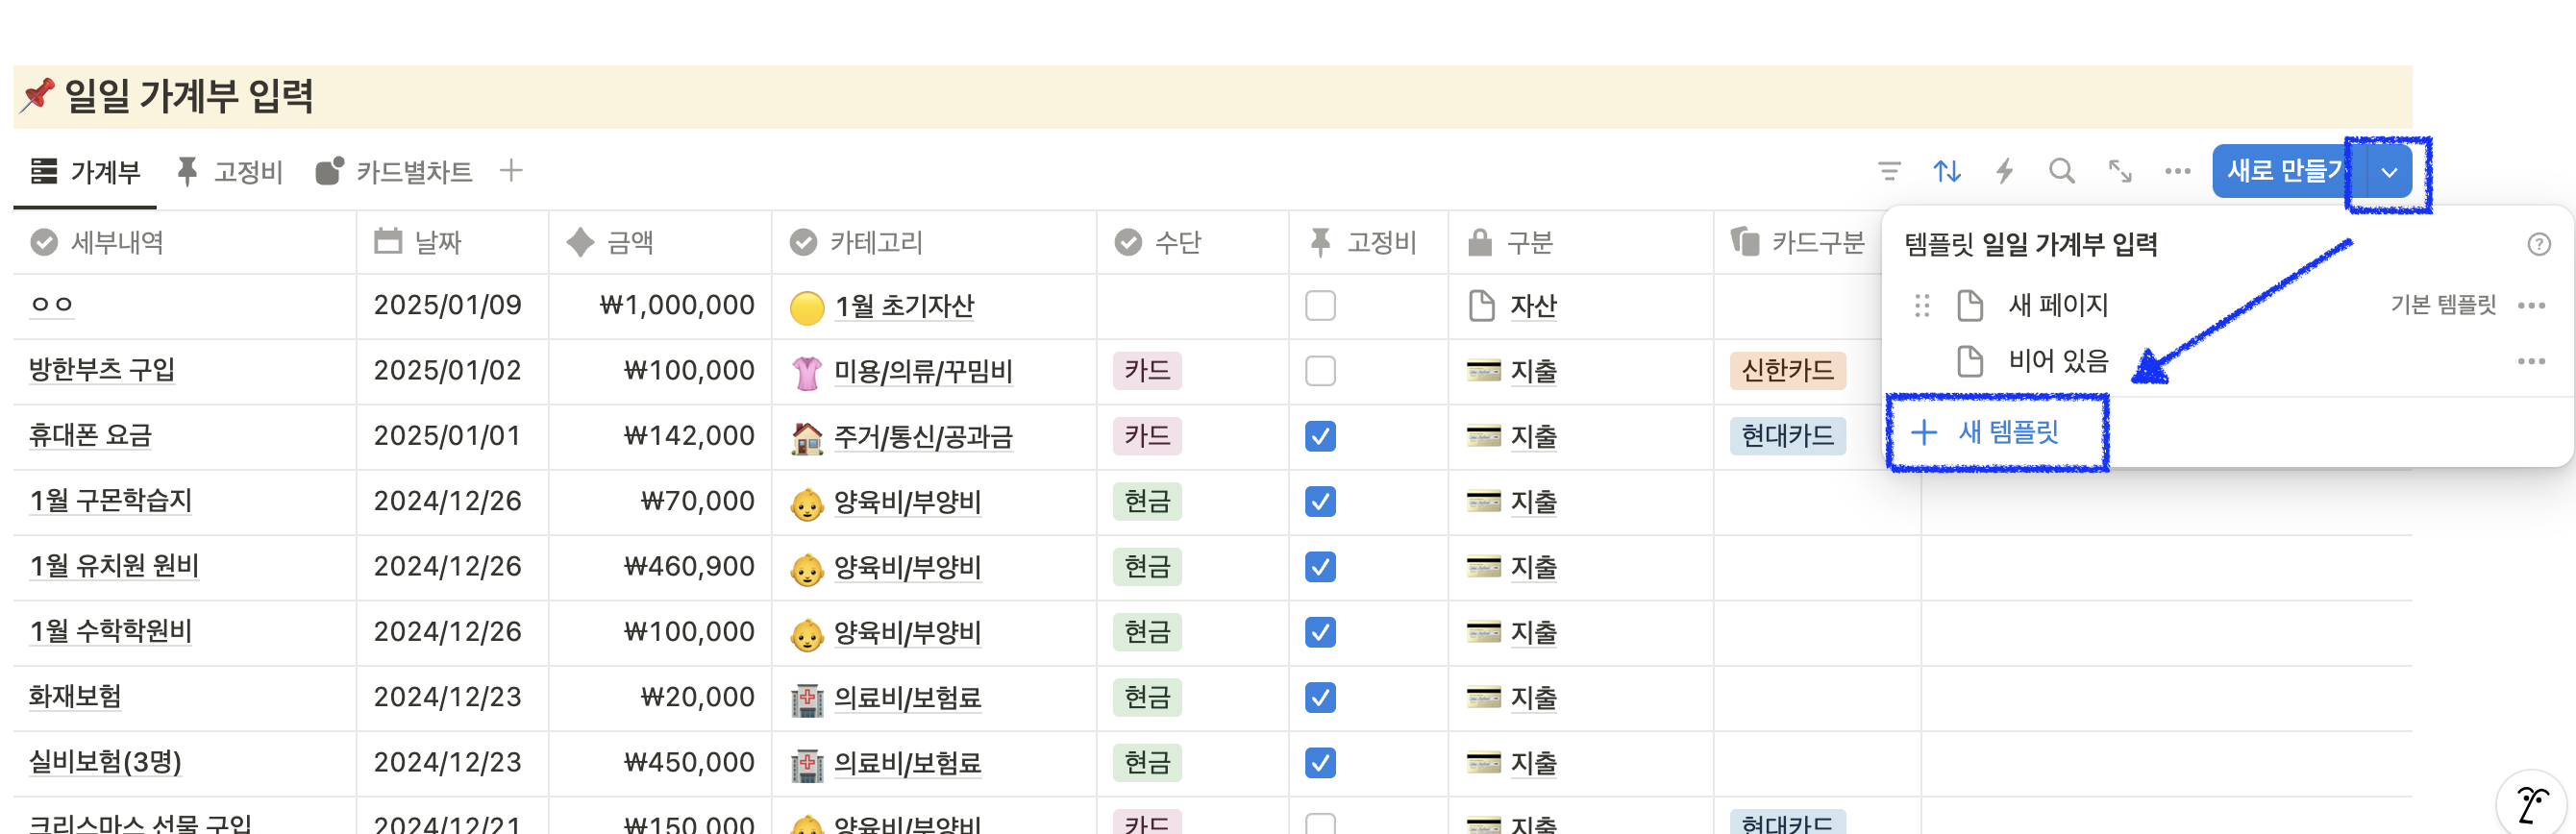Click the orange 신한카드 tag

tap(1787, 371)
